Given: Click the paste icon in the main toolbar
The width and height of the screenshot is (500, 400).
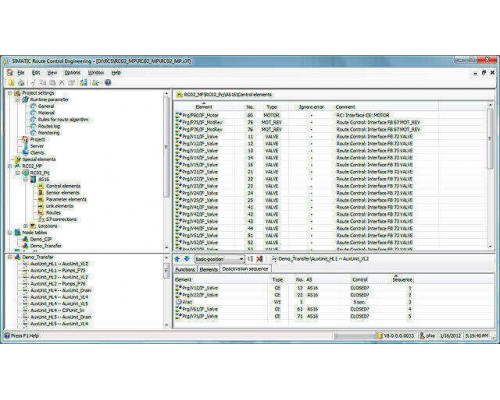Looking at the screenshot, I should tap(52, 82).
